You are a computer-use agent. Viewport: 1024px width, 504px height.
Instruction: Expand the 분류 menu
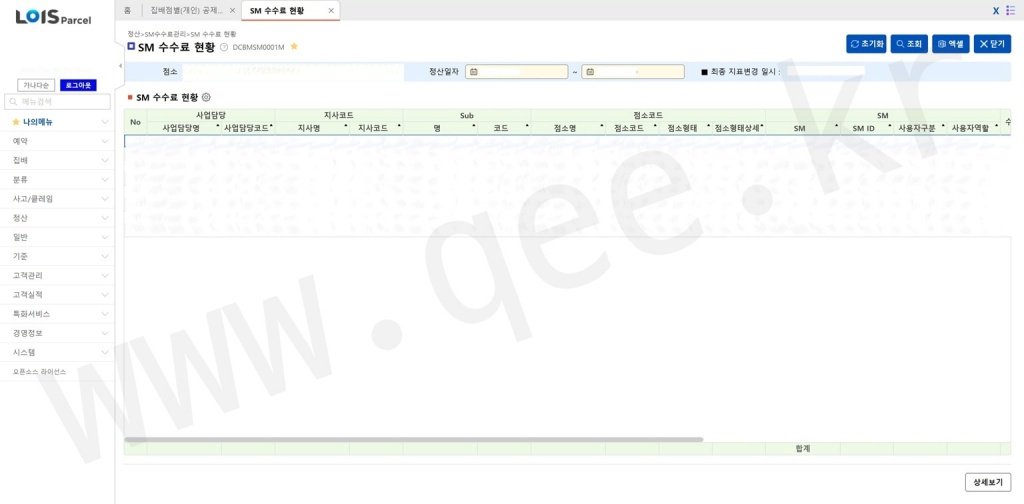(57, 180)
